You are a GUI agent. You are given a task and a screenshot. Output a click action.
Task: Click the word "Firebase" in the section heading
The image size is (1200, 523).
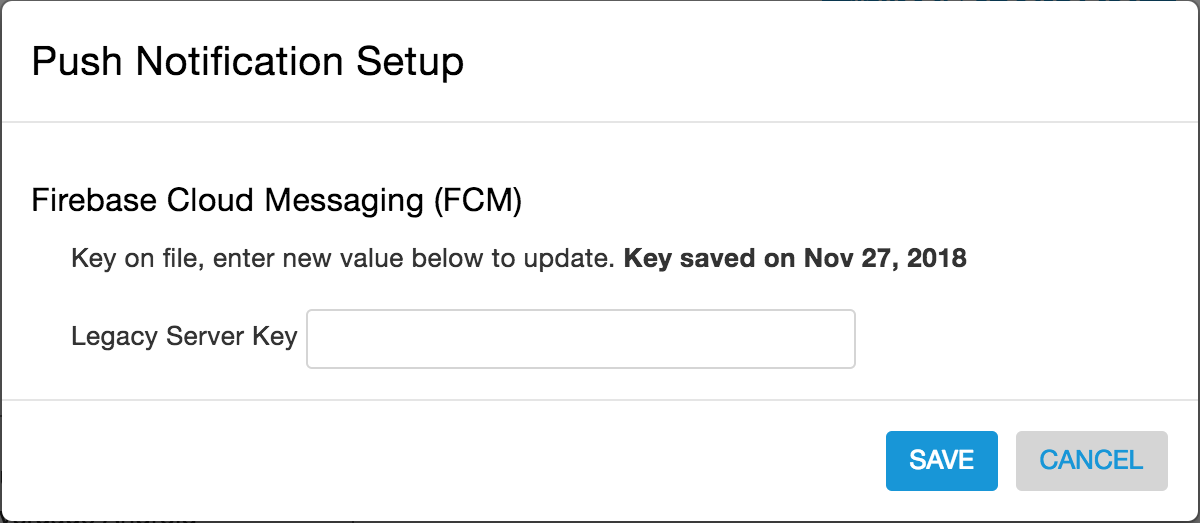point(93,200)
